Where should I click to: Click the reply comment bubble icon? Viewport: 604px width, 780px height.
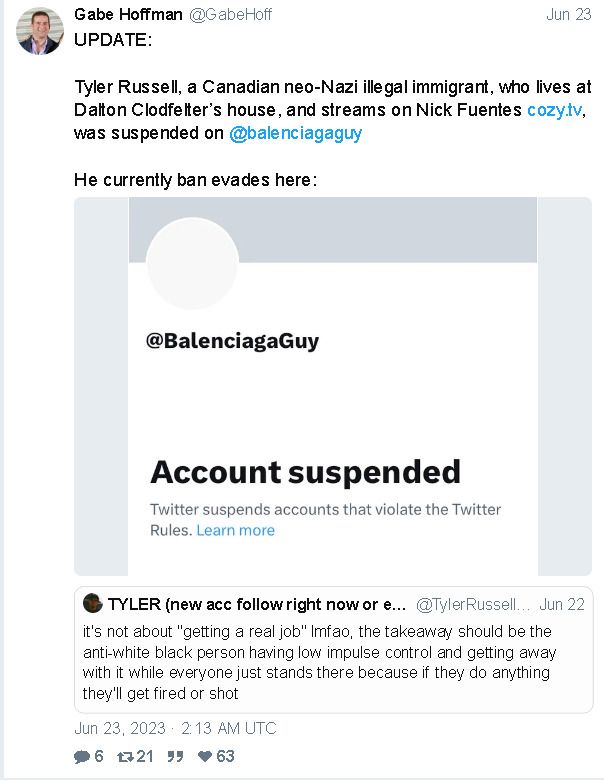tap(82, 757)
